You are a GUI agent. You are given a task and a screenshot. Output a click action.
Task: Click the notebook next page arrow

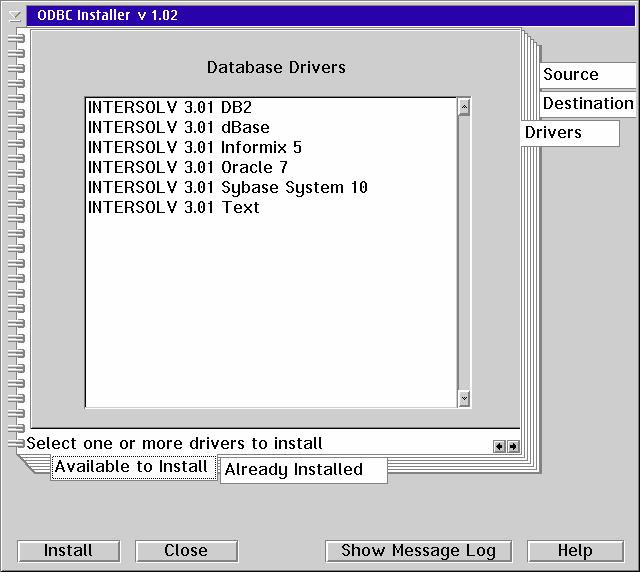[513, 447]
